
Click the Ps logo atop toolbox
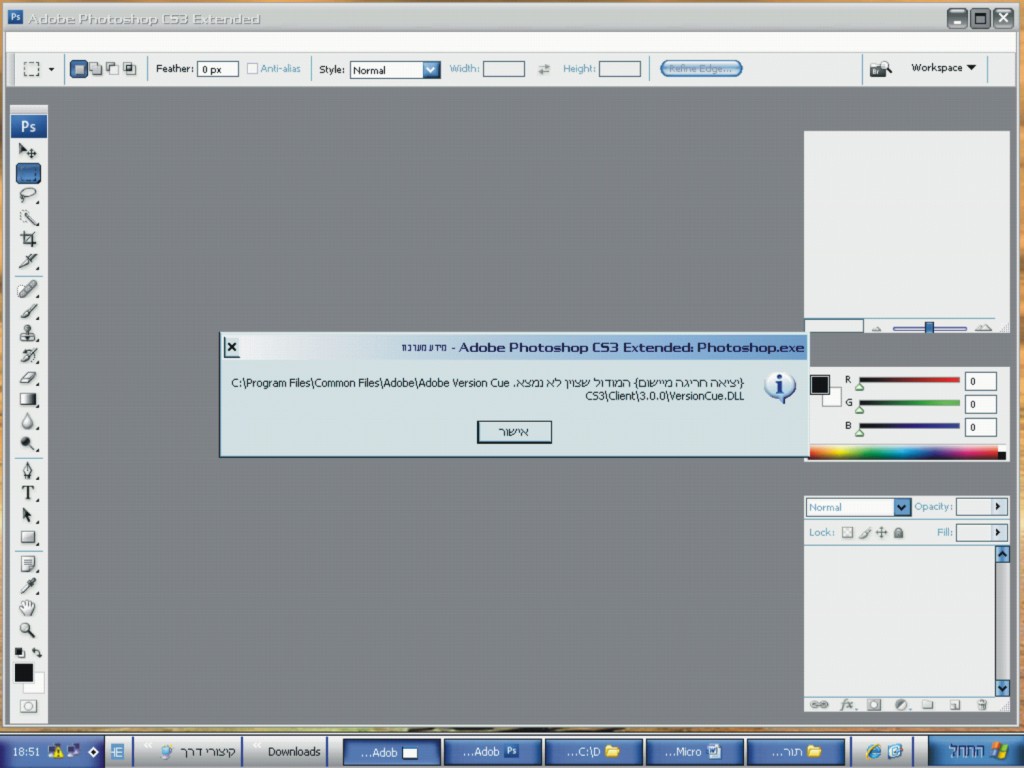28,126
